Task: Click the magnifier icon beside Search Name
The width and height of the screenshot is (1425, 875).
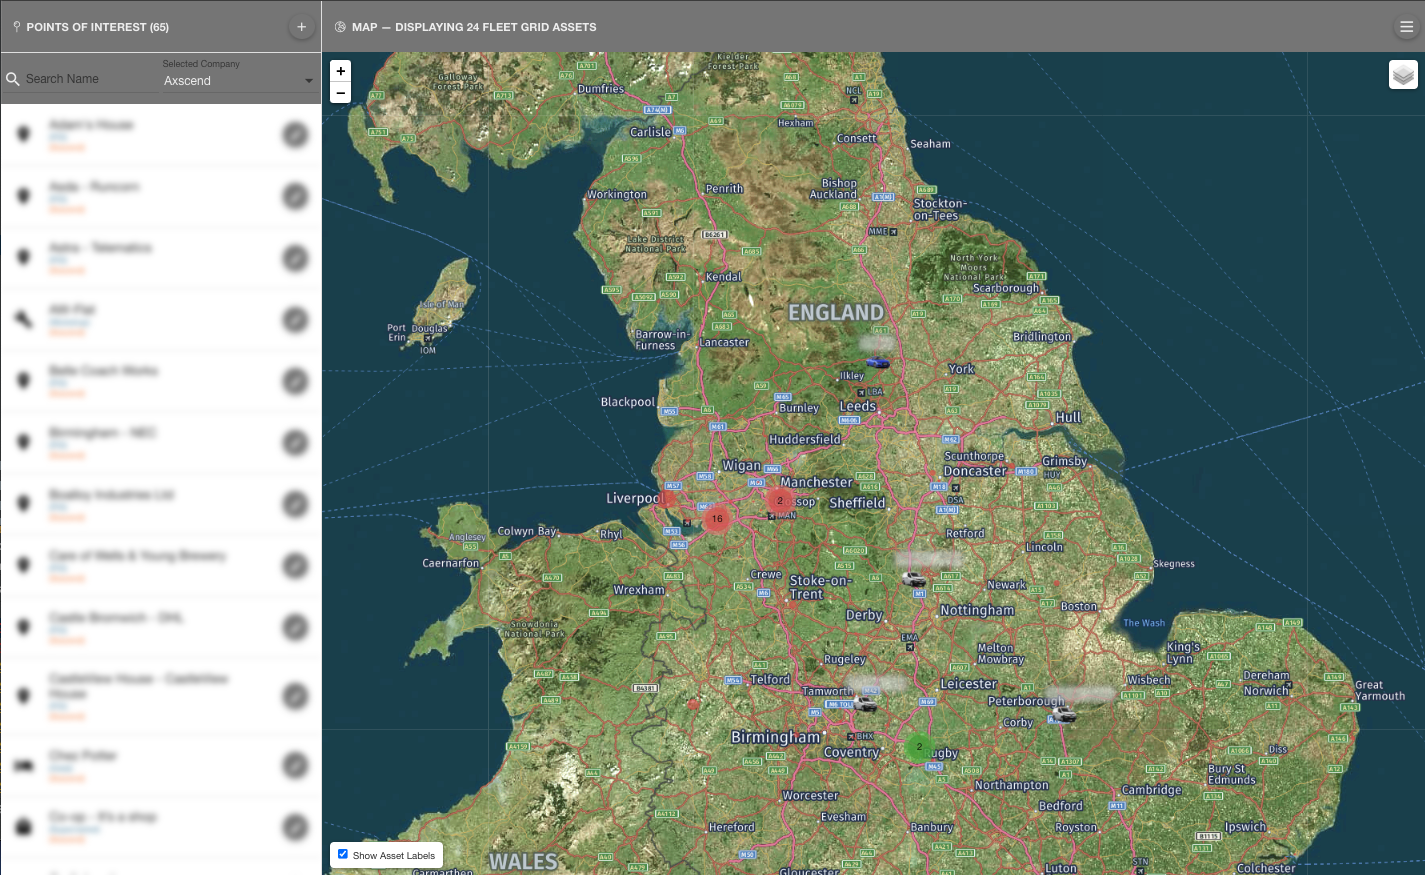Action: point(12,78)
